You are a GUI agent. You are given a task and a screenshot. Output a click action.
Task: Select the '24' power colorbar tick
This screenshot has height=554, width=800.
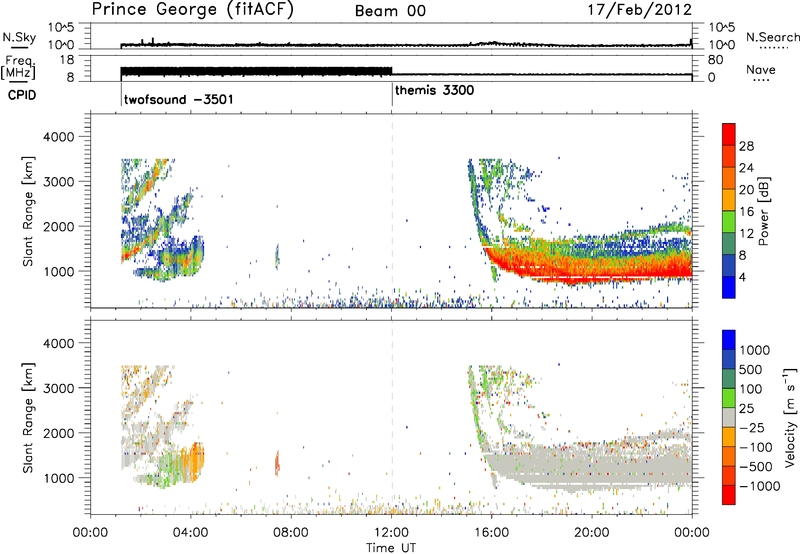(746, 168)
